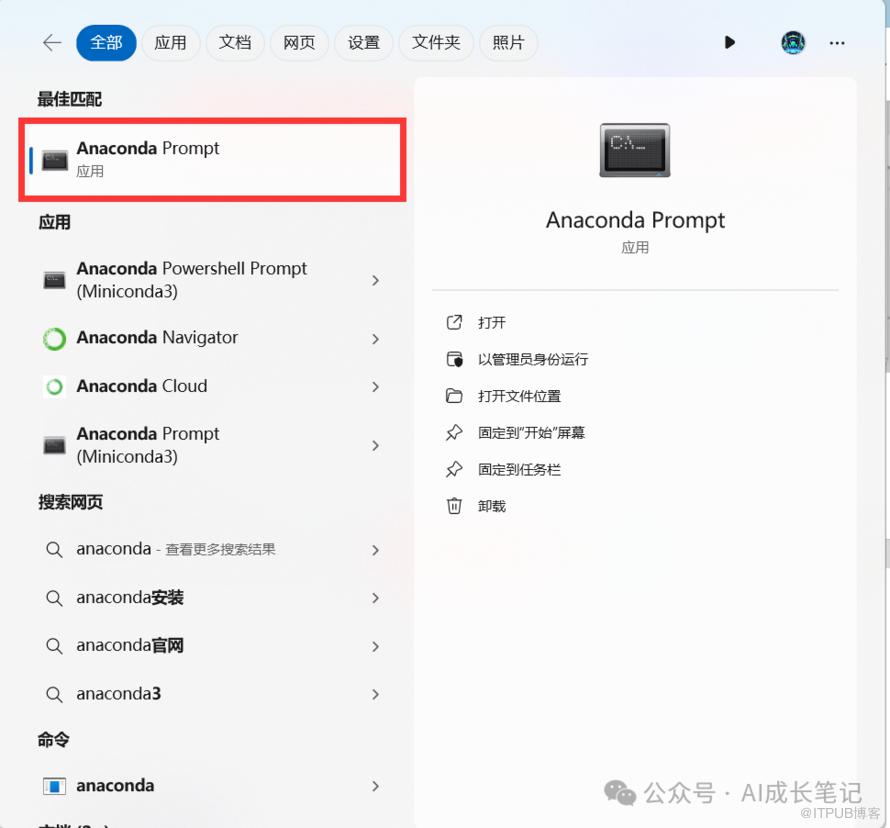
Task: Expand the Anaconda Navigator result chevron
Action: [375, 339]
